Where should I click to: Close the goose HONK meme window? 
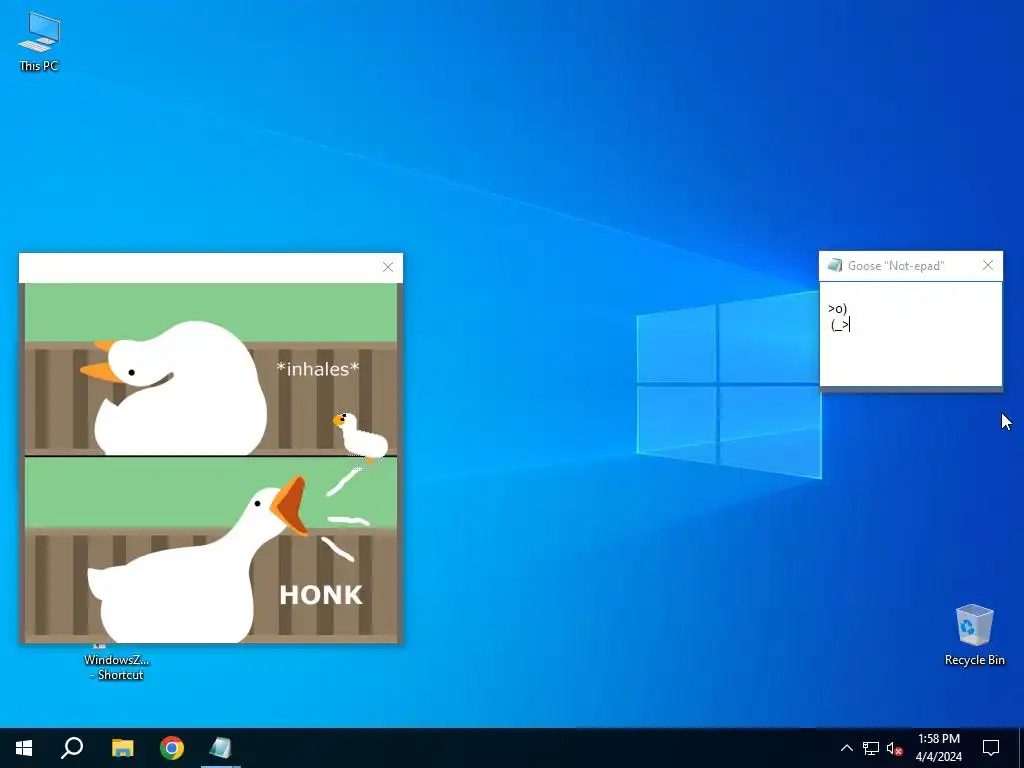coord(388,267)
